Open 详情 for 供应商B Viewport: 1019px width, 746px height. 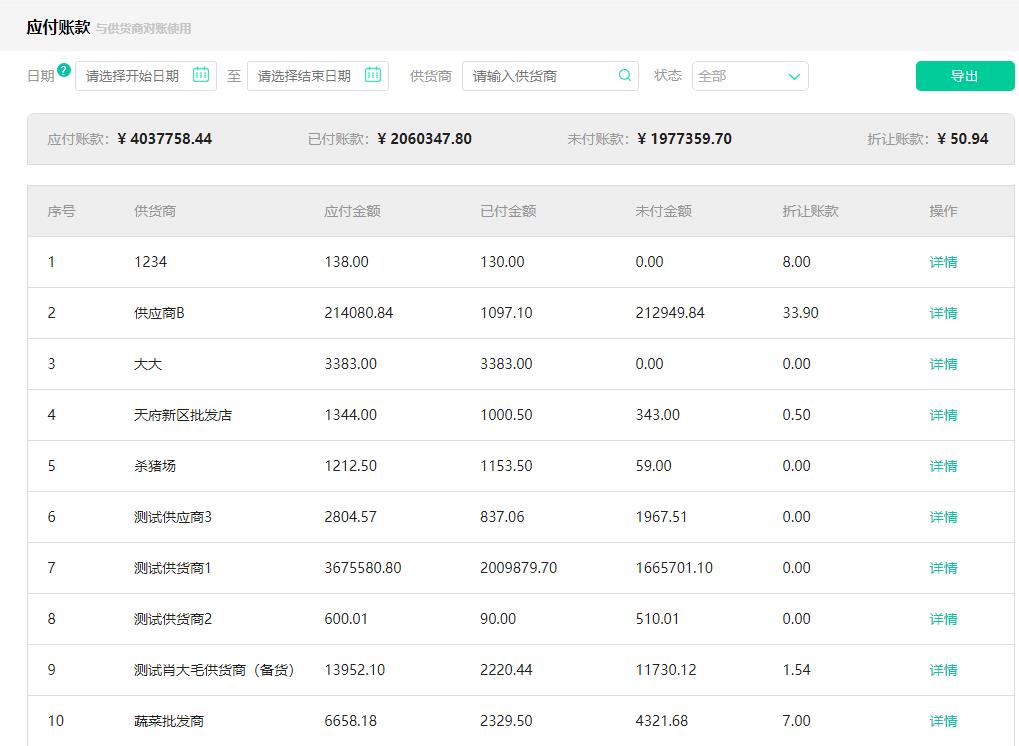click(x=941, y=312)
